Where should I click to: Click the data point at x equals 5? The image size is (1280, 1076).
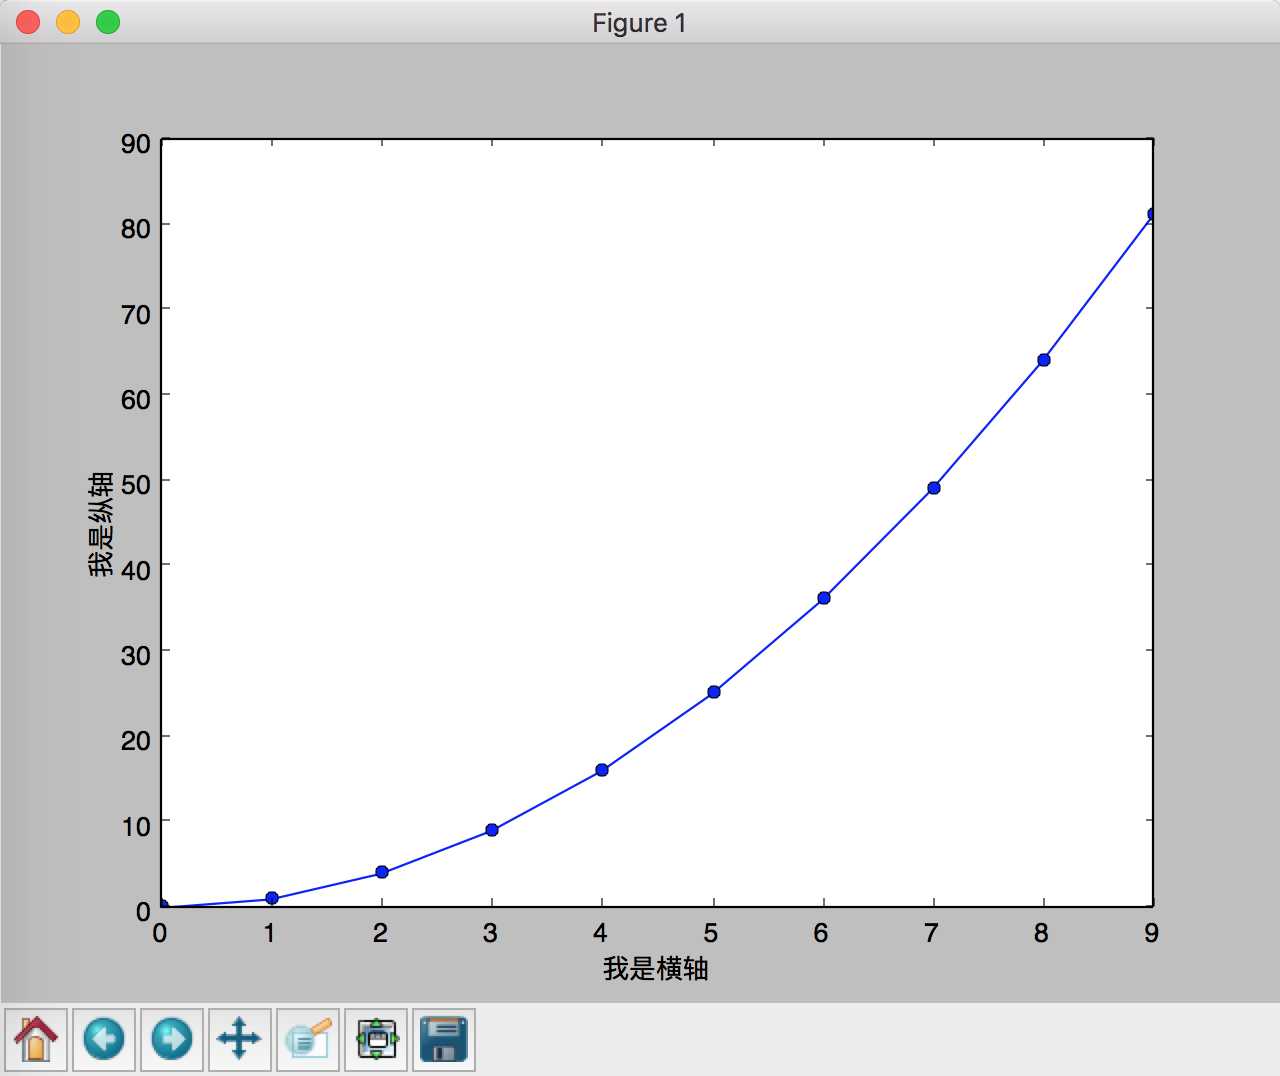click(x=714, y=692)
